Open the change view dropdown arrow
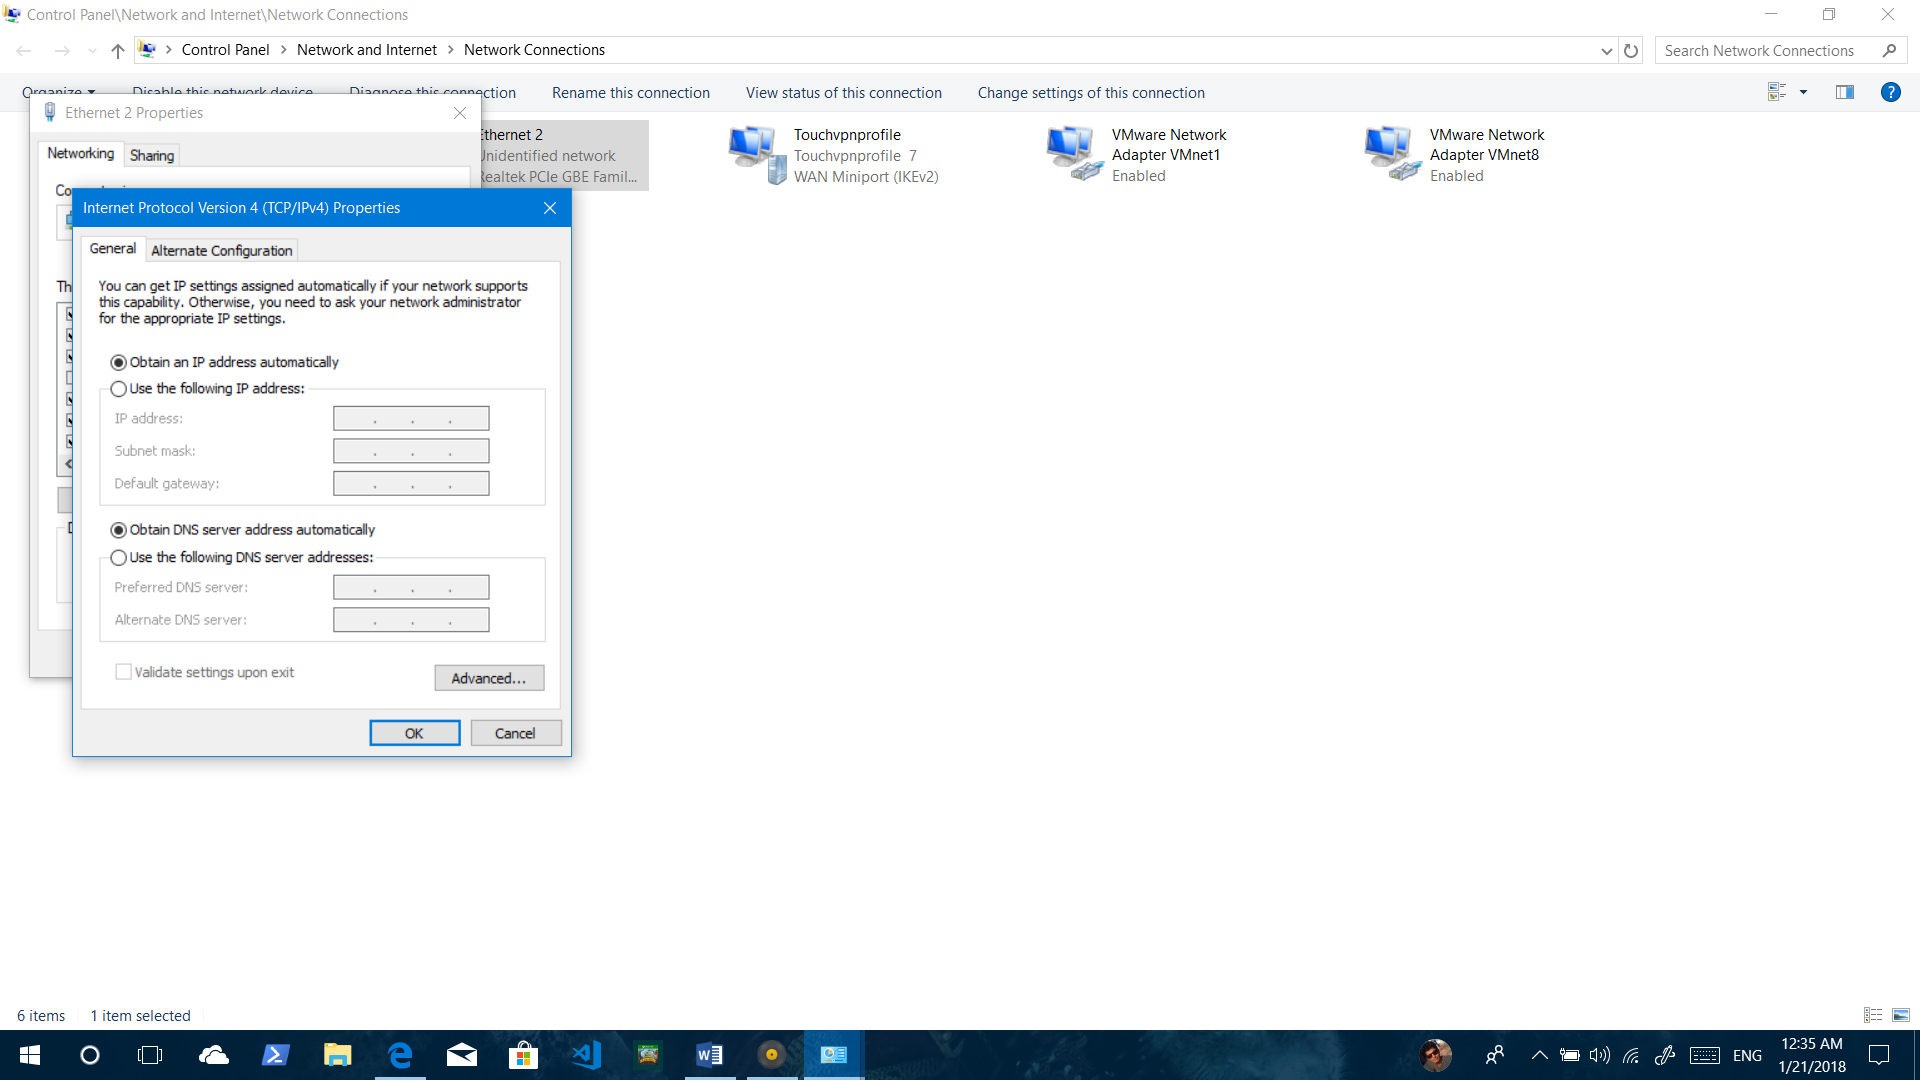The height and width of the screenshot is (1080, 1920). tap(1804, 92)
